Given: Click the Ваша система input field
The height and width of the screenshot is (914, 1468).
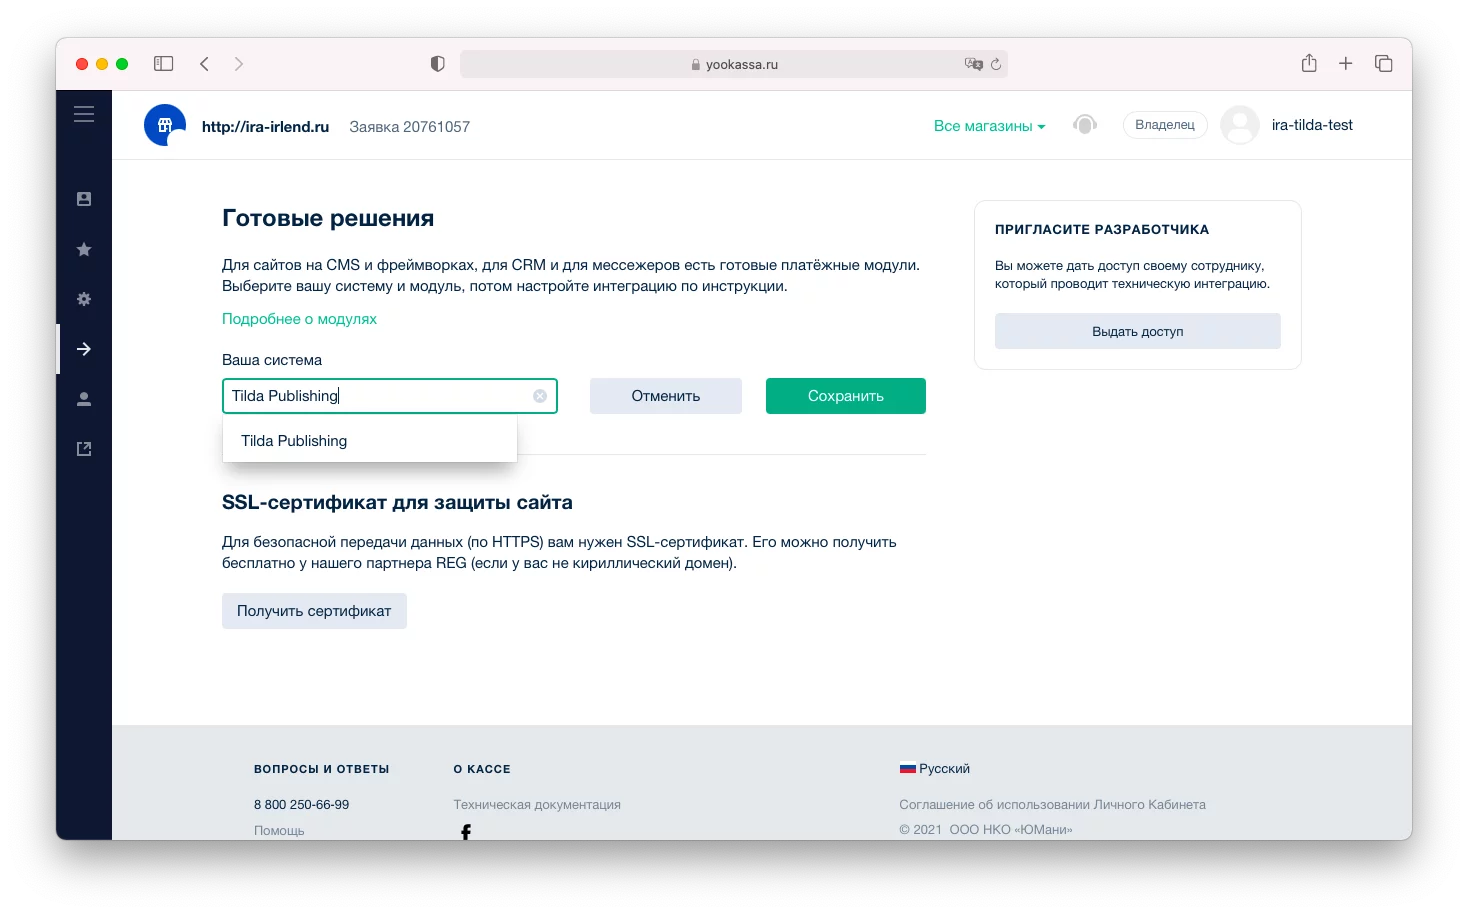Looking at the screenshot, I should coord(389,396).
